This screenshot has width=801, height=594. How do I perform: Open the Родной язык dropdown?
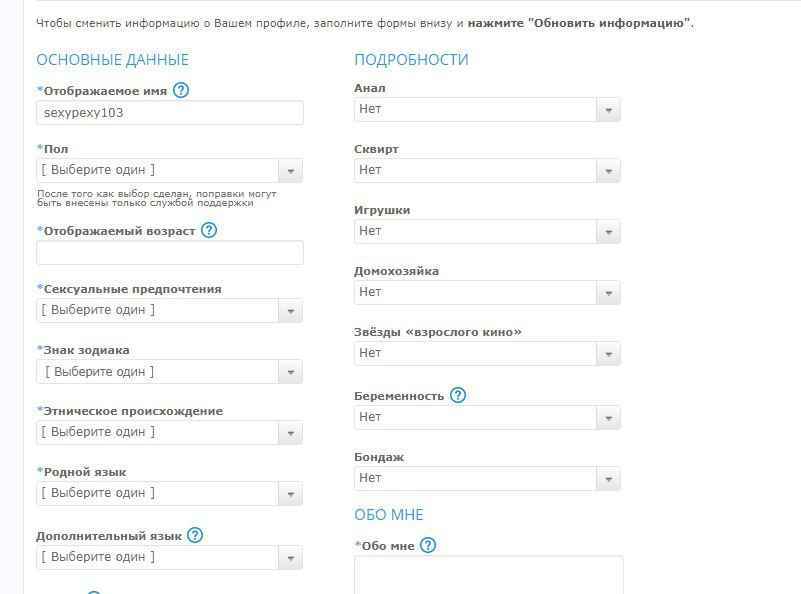click(290, 492)
